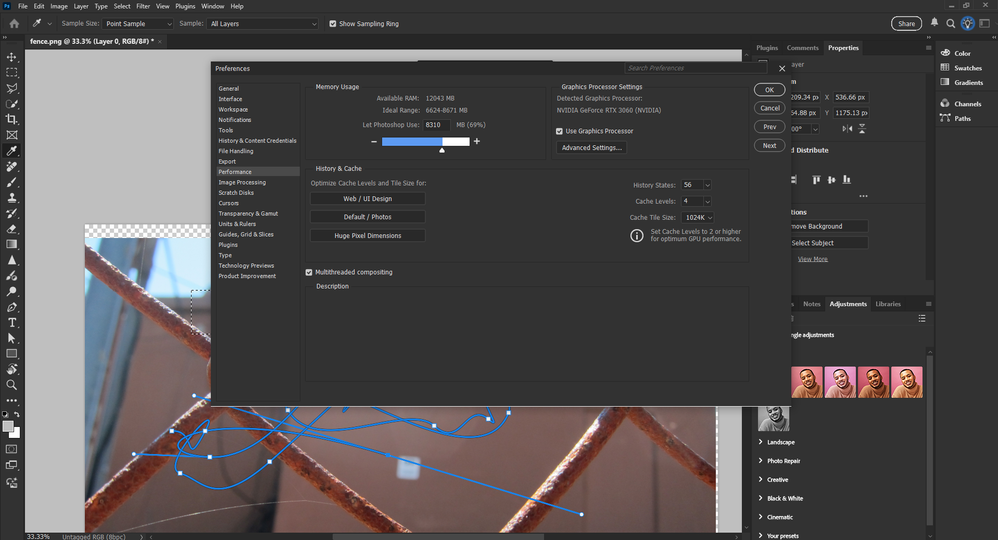Click Cancel in Preferences dialog
The width and height of the screenshot is (998, 540).
770,108
